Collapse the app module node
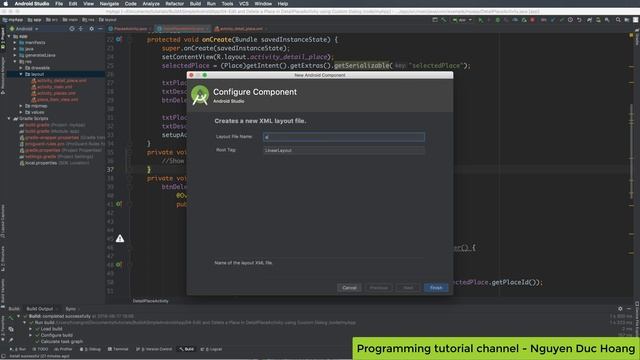640x360 pixels. (9, 36)
